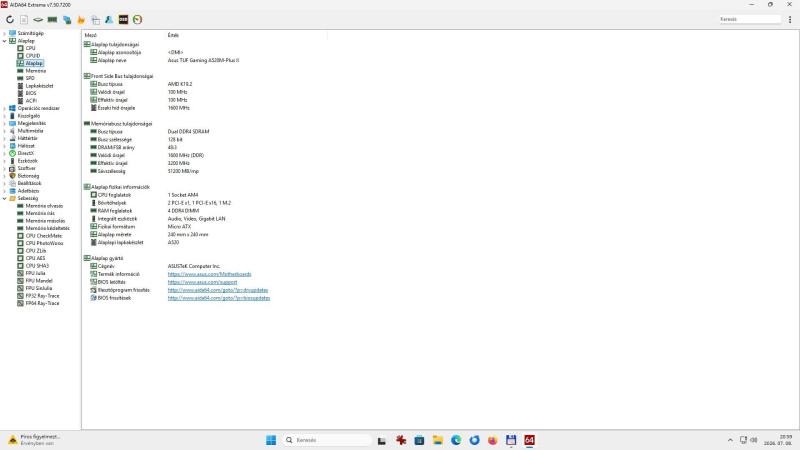The image size is (800, 450).
Task: Launch Firefox from the taskbar
Action: pyautogui.click(x=492, y=440)
